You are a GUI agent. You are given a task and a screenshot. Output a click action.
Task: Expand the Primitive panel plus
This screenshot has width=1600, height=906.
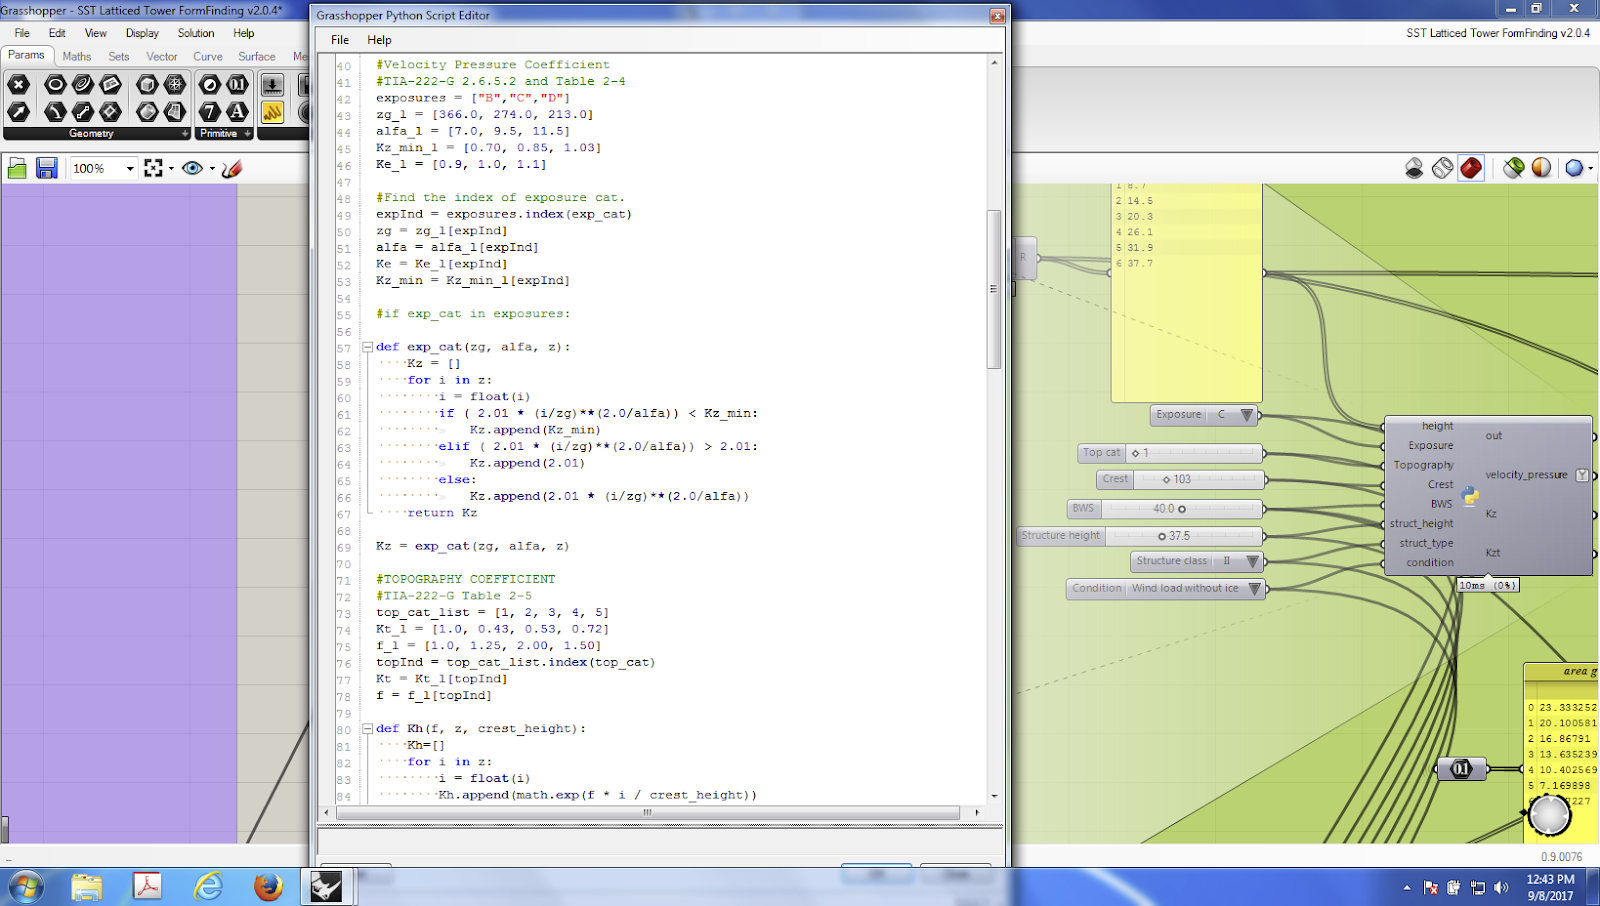(247, 133)
